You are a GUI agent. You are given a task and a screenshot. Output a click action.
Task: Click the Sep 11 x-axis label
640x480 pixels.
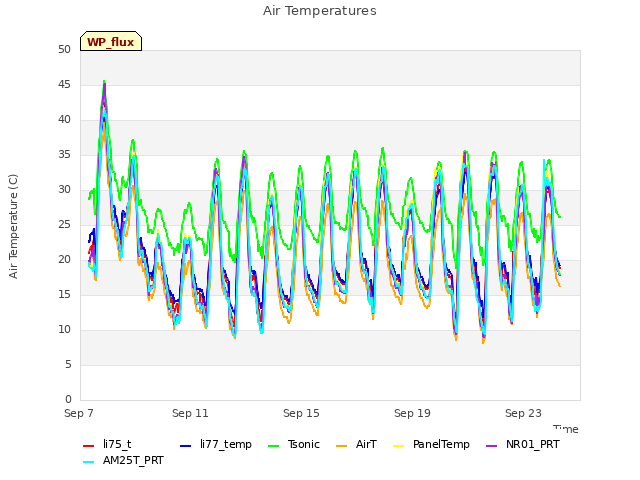(190, 413)
